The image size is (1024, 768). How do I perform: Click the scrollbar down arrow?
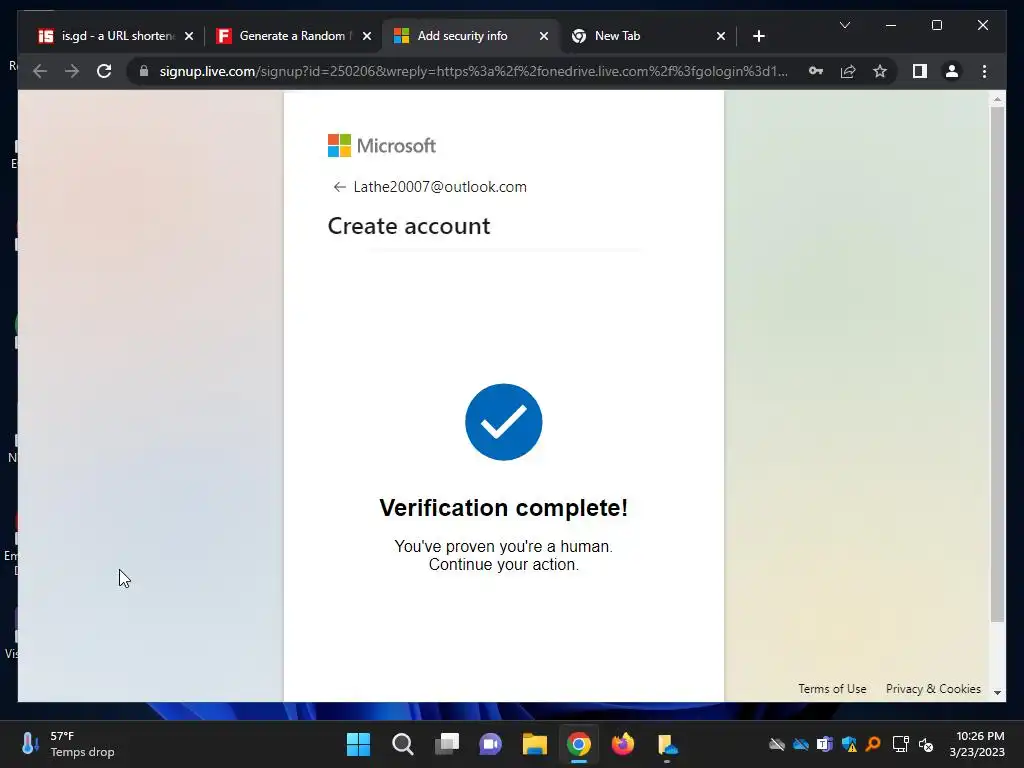(x=997, y=692)
